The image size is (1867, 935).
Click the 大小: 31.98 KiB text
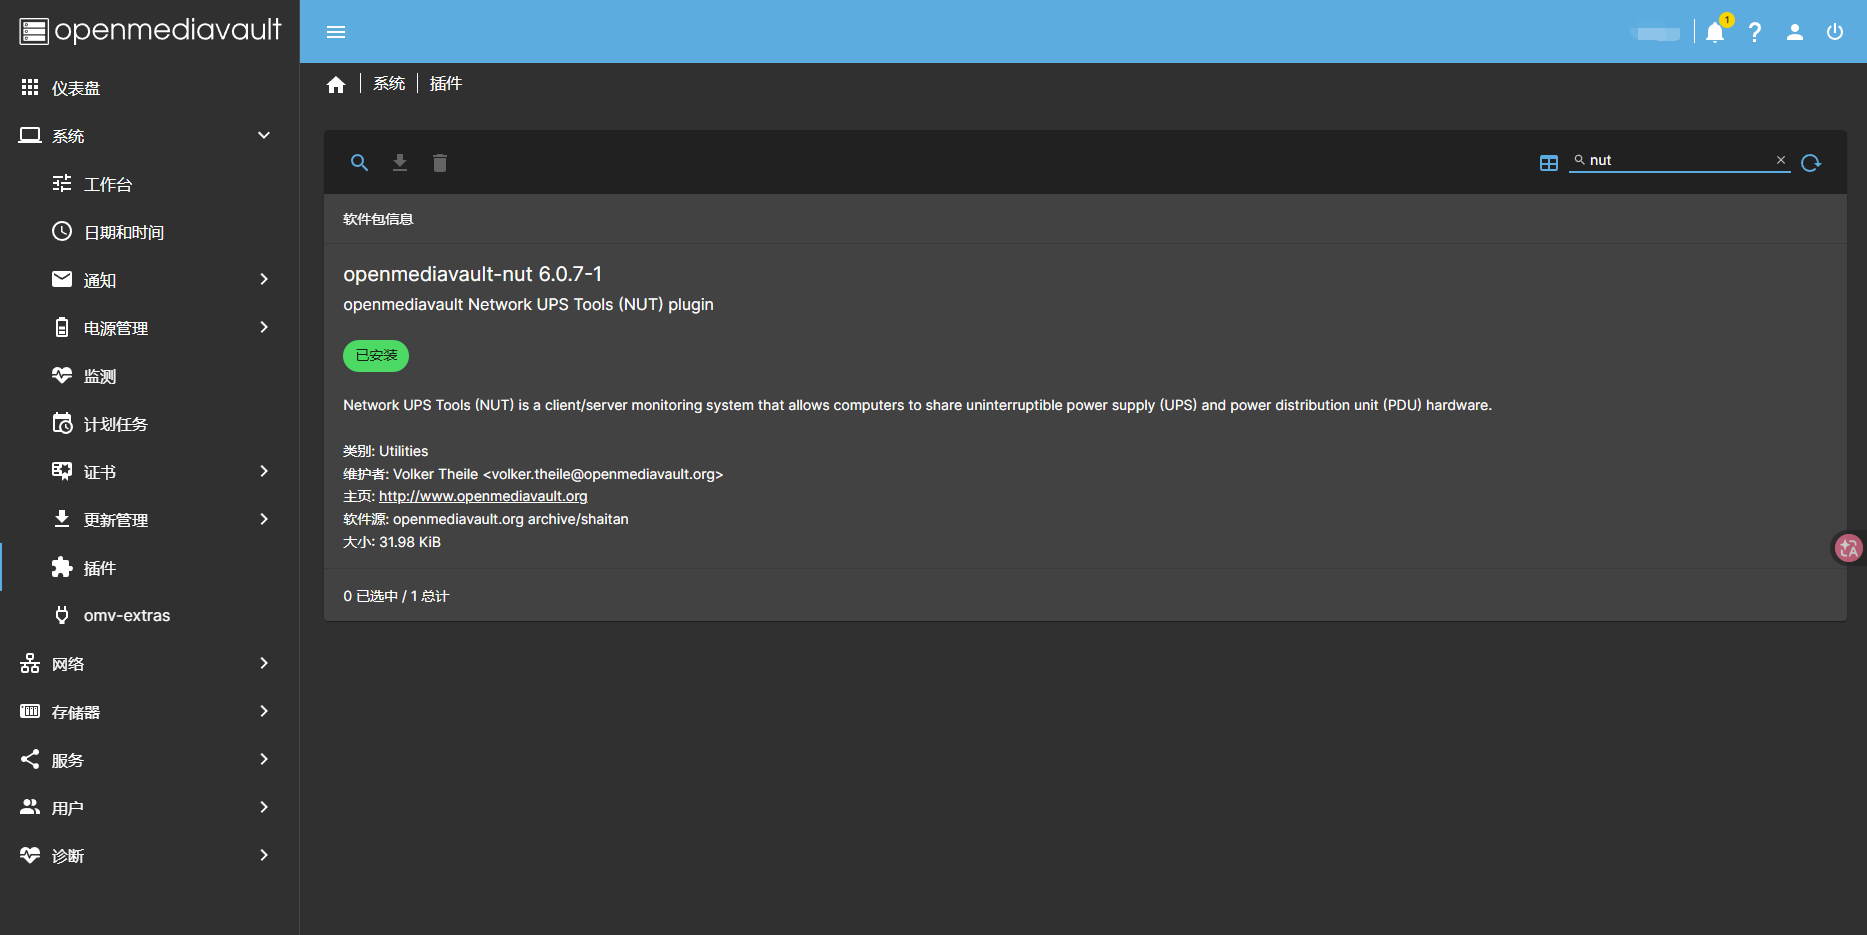click(x=392, y=542)
